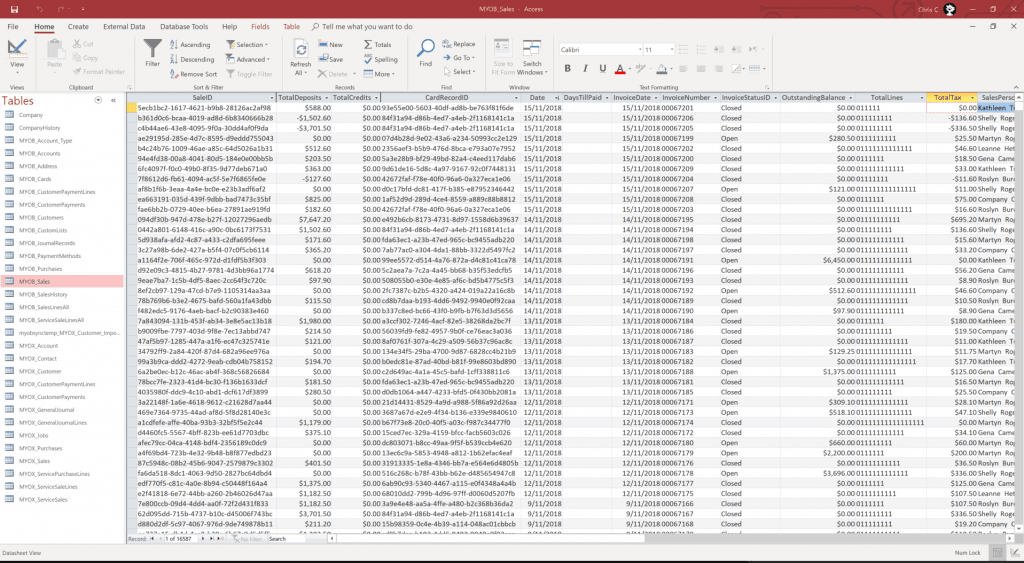Toggle Underline formatting

coord(602,69)
